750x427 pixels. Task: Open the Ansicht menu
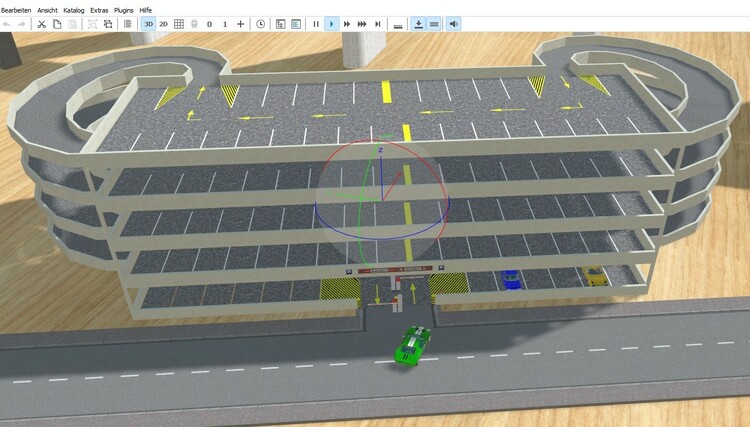[x=47, y=10]
